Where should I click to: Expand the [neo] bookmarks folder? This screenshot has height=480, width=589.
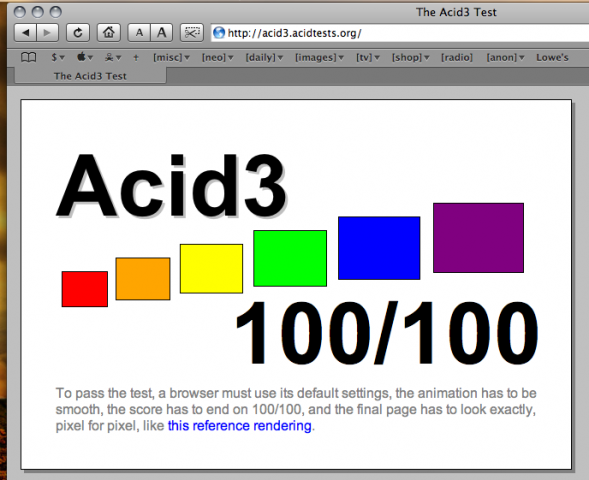tap(217, 57)
